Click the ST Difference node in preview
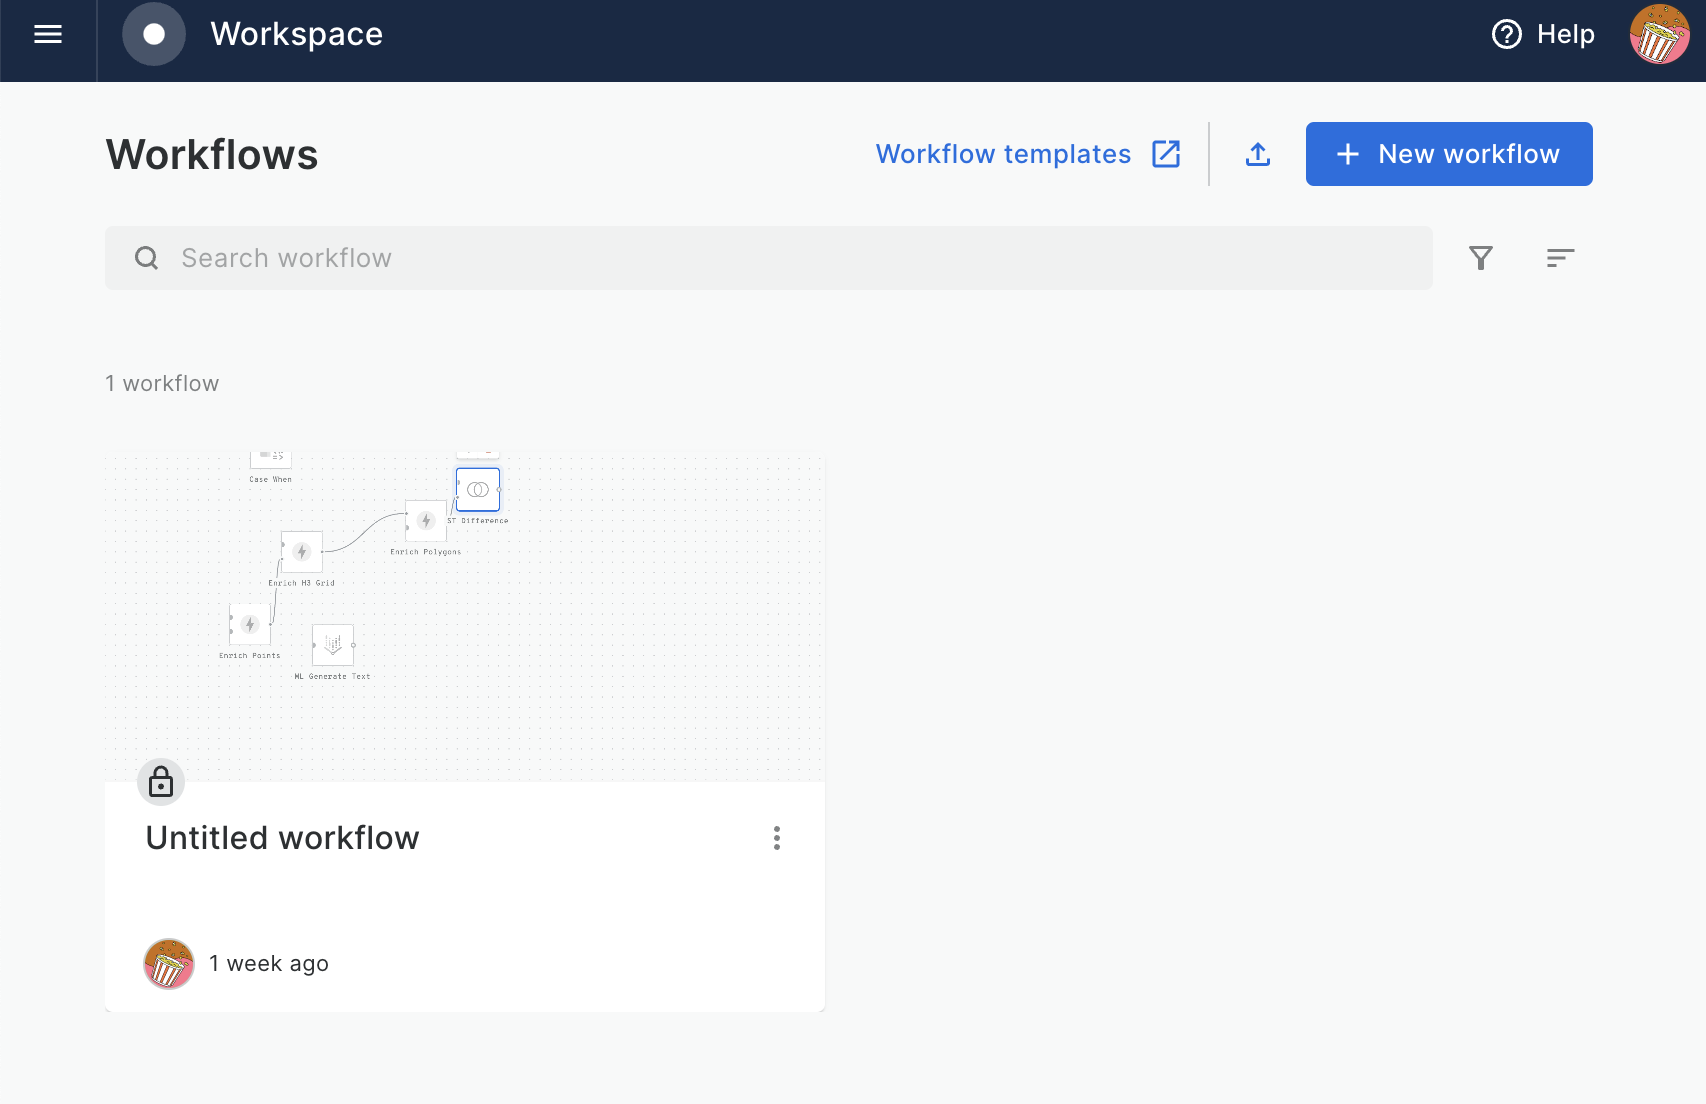 tap(478, 490)
